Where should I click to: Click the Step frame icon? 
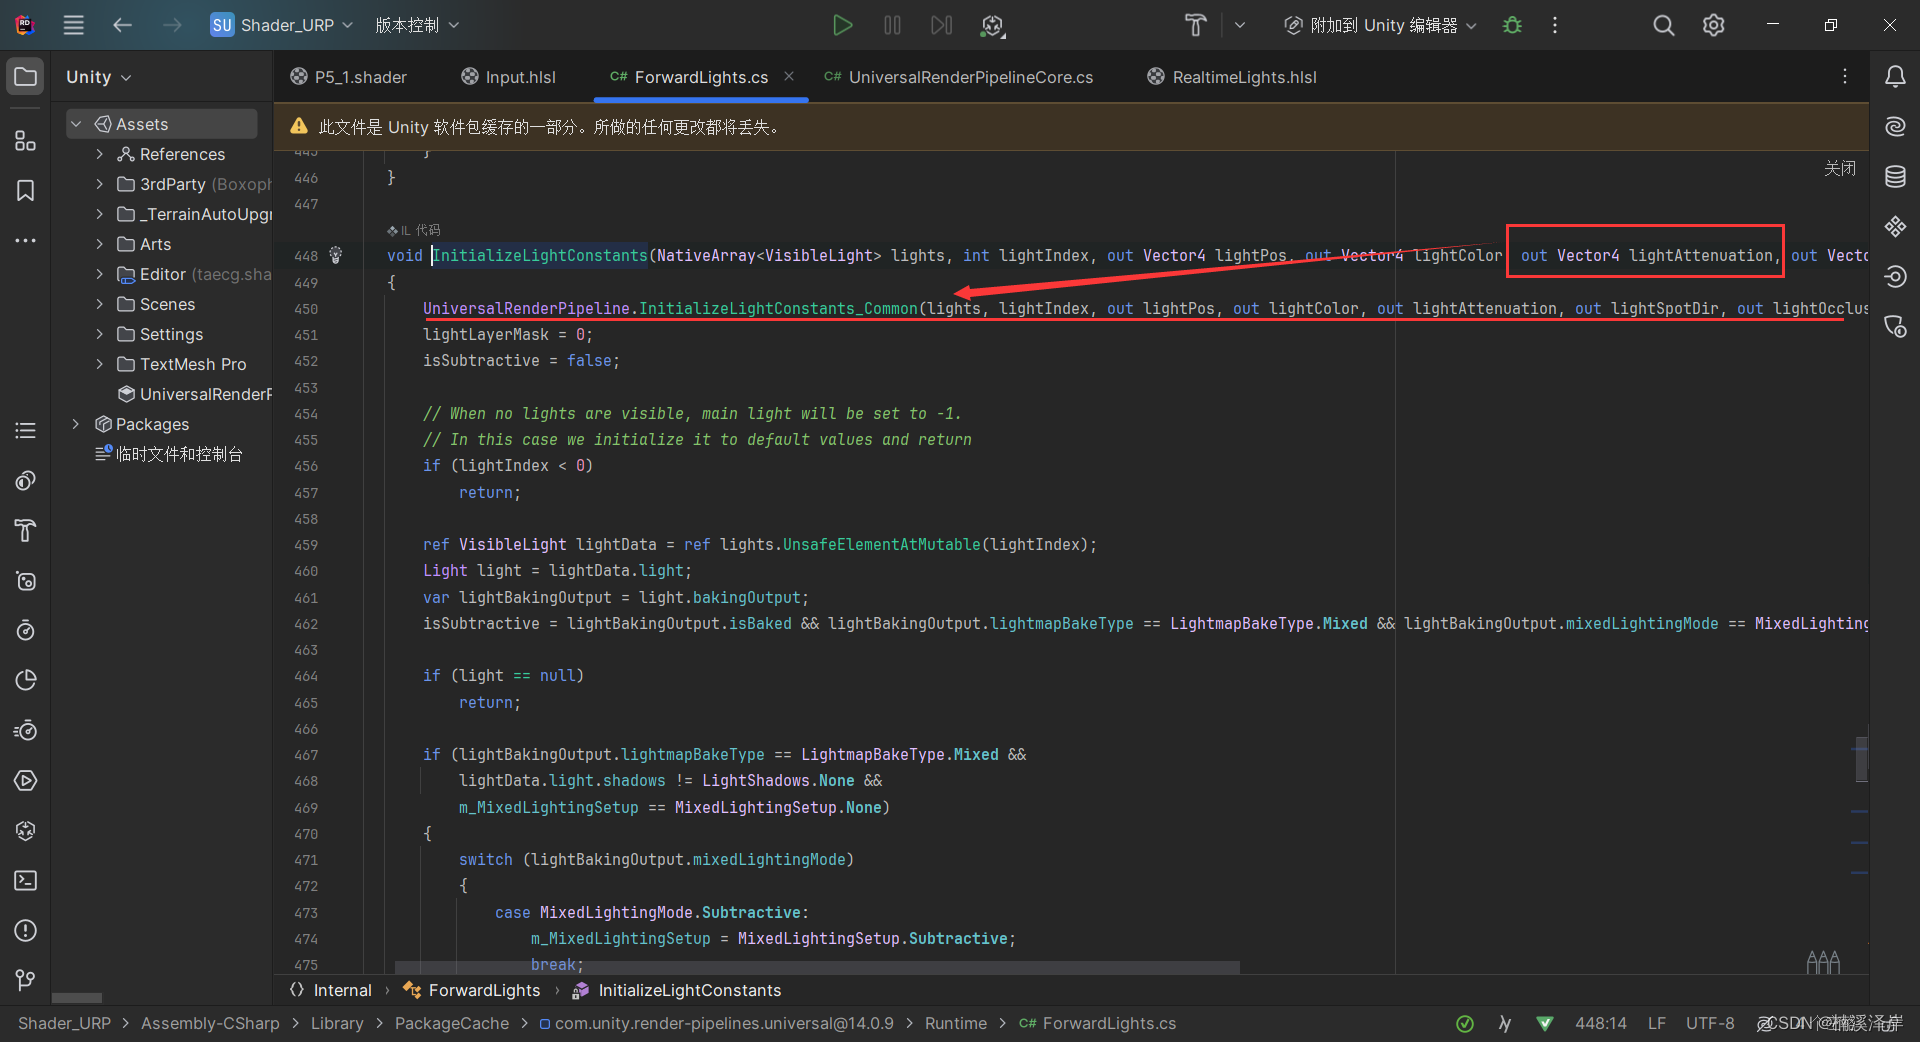click(x=941, y=25)
